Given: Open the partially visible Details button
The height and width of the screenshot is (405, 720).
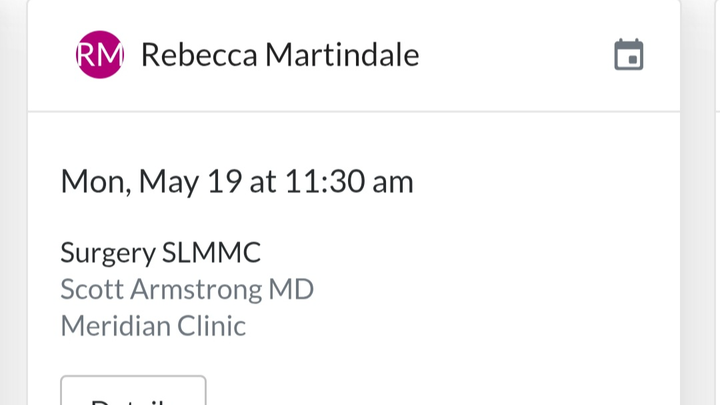Looking at the screenshot, I should 133,391.
